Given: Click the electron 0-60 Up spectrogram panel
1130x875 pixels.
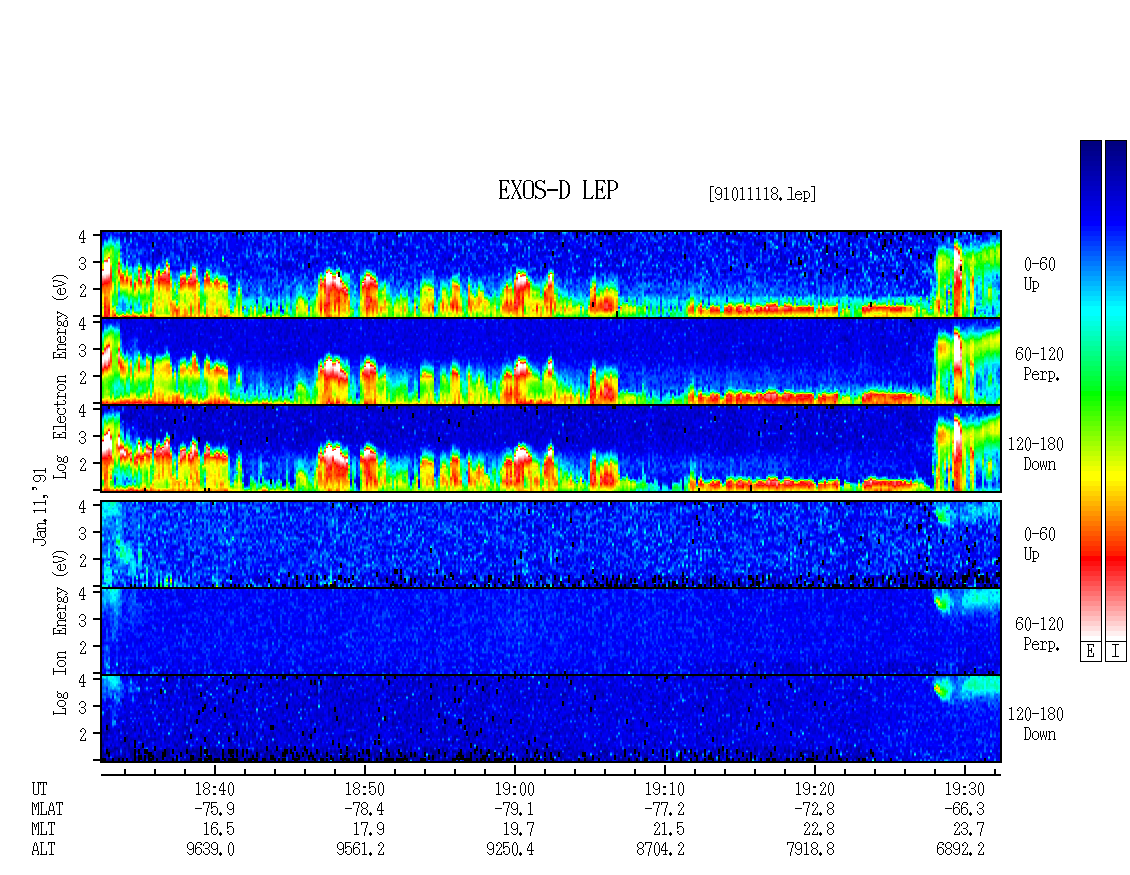Looking at the screenshot, I should point(551,274).
